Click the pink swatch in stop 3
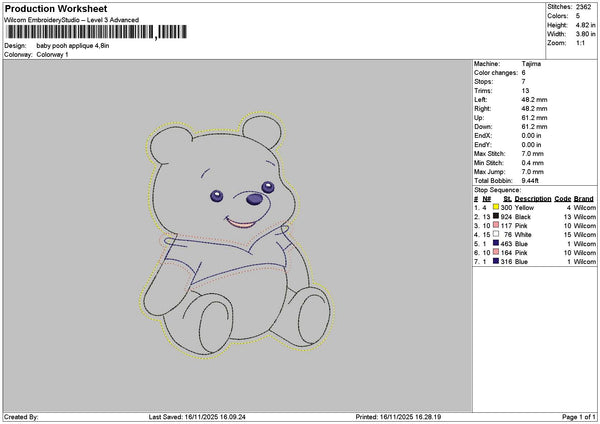 click(x=496, y=225)
